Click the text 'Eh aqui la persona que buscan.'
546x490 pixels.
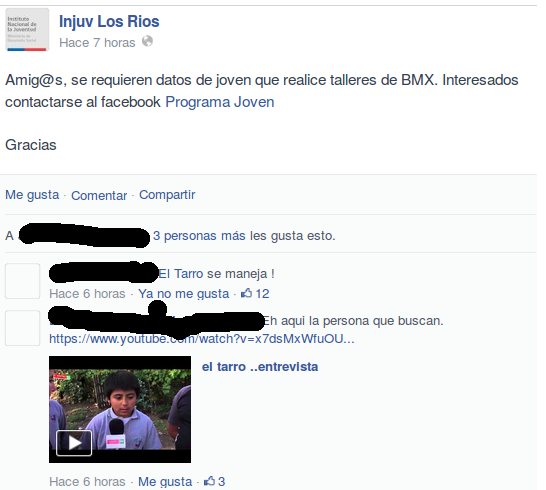(x=353, y=321)
